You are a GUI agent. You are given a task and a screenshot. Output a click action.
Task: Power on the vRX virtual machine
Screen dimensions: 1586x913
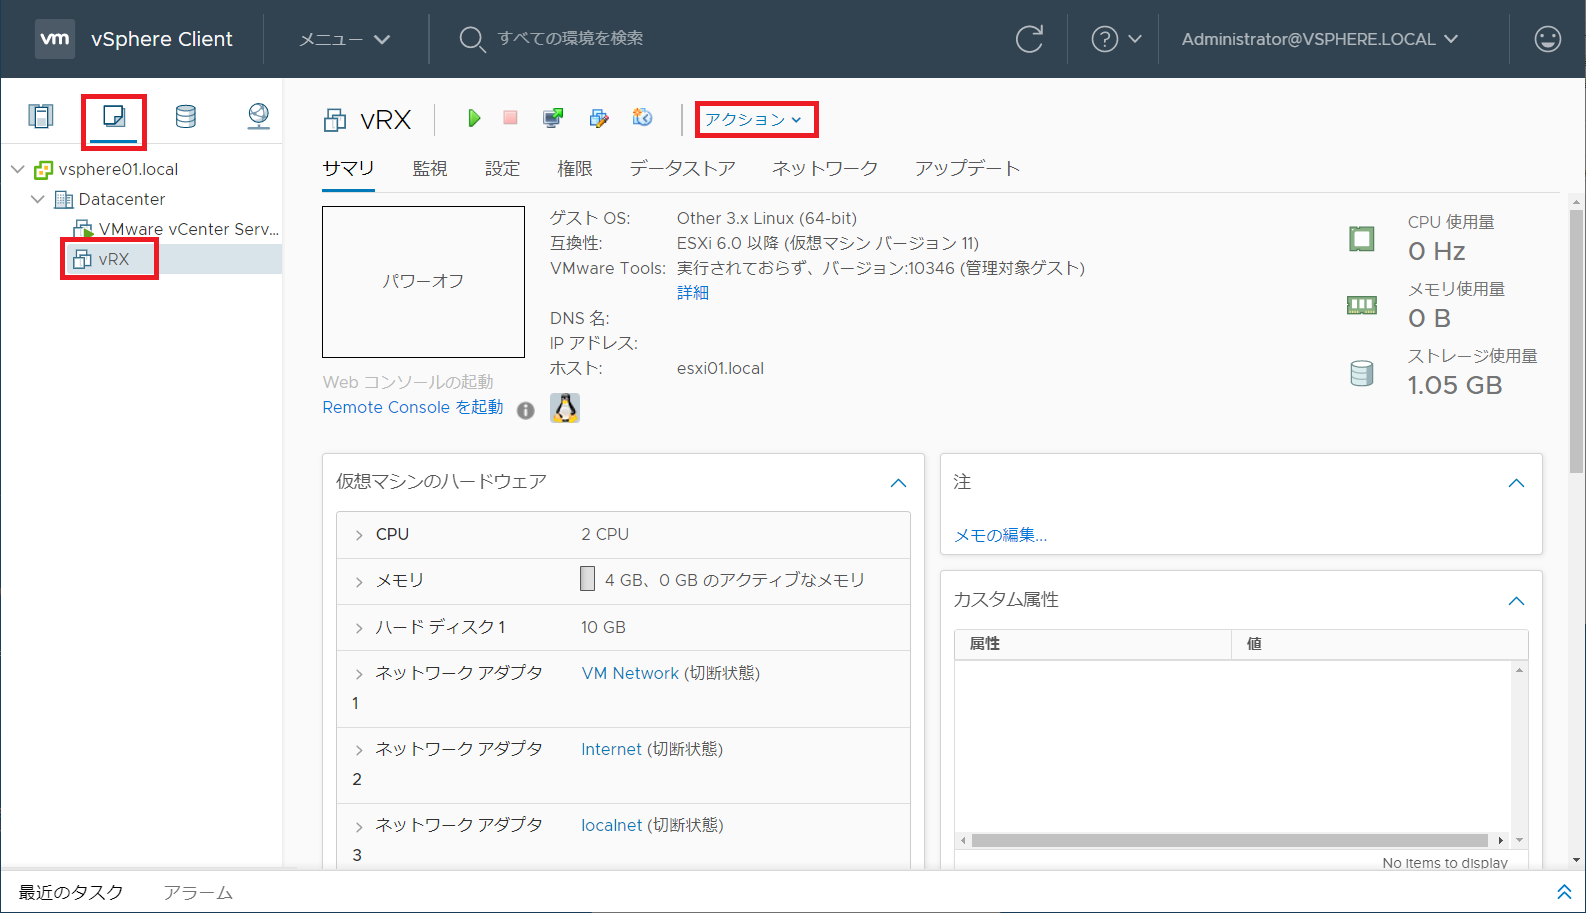(474, 118)
